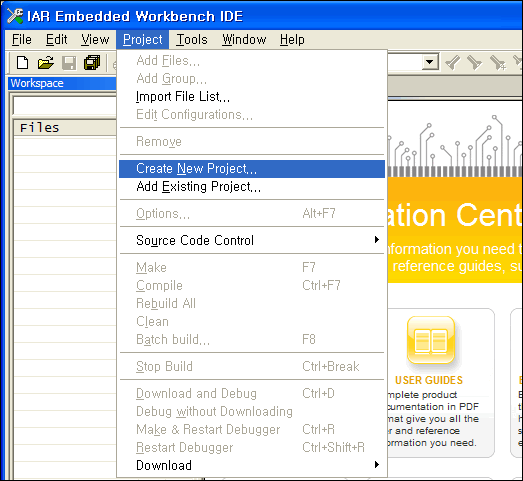Click Debug without Downloading entry

coord(252,412)
